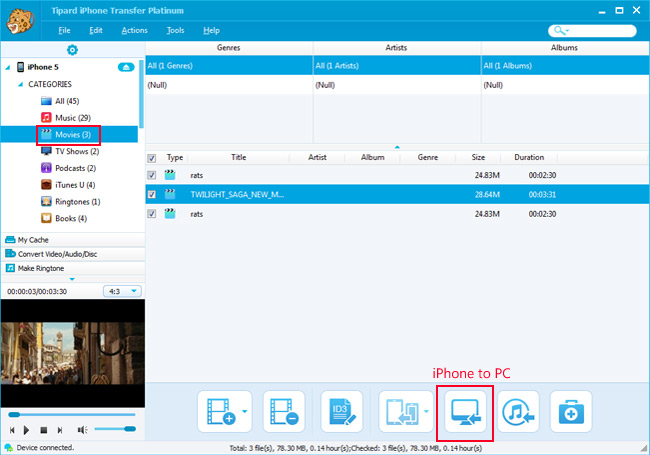Open Convert Video/Audio/Disc section
650x455 pixels.
pyautogui.click(x=73, y=254)
